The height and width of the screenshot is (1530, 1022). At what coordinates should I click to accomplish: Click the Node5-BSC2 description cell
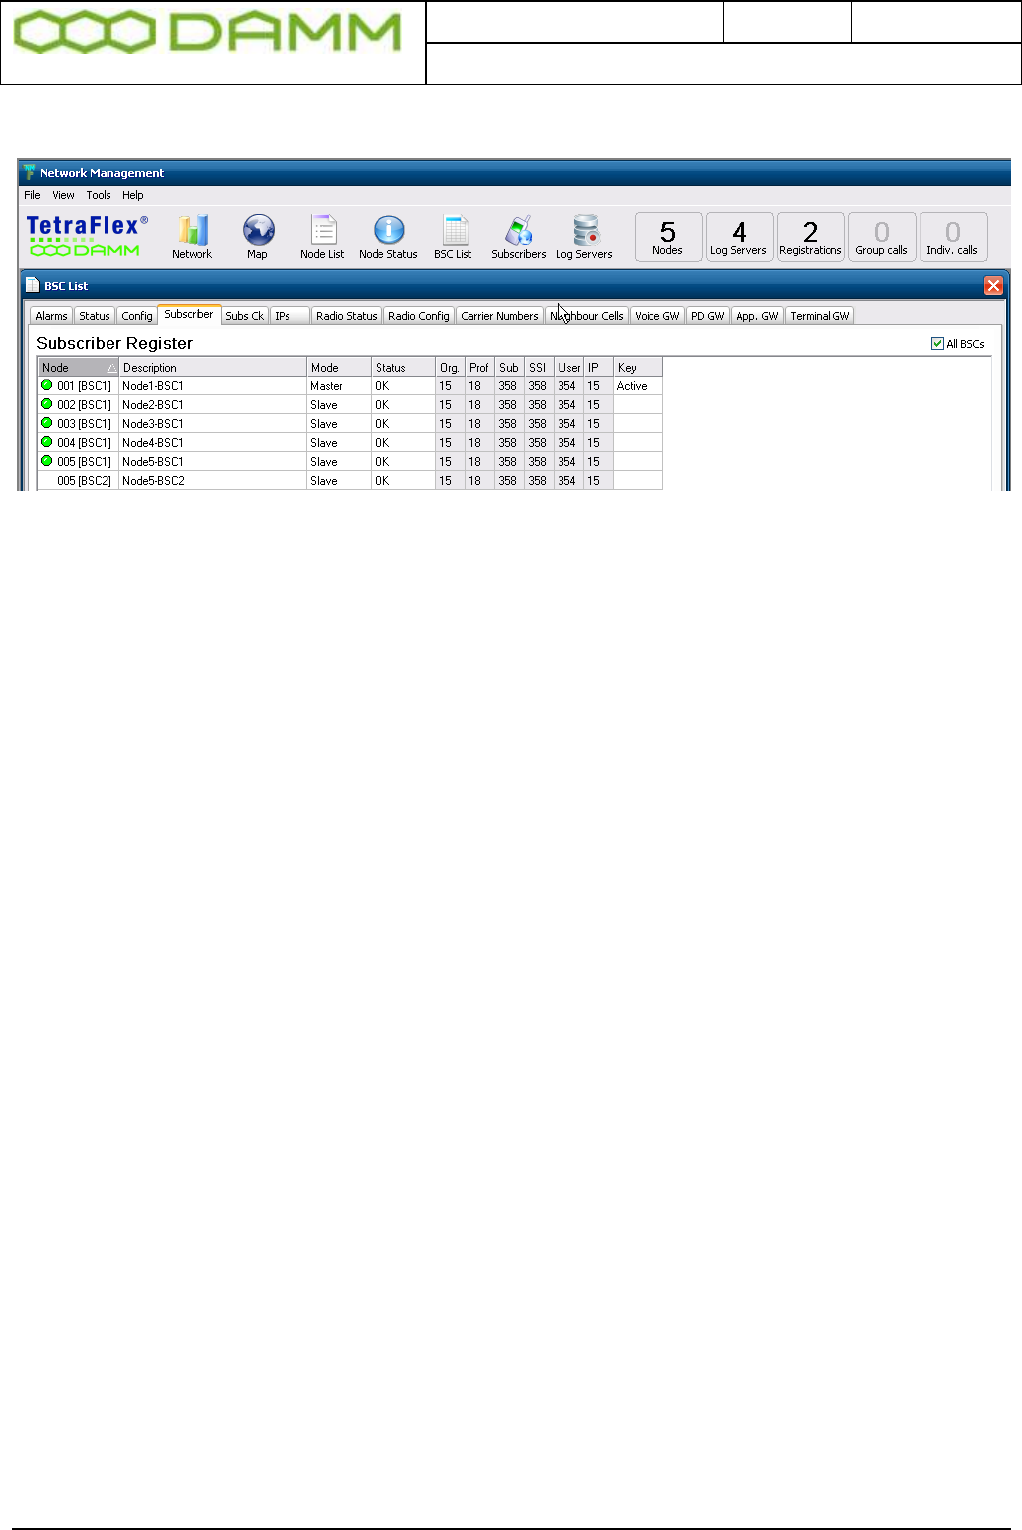click(x=212, y=481)
